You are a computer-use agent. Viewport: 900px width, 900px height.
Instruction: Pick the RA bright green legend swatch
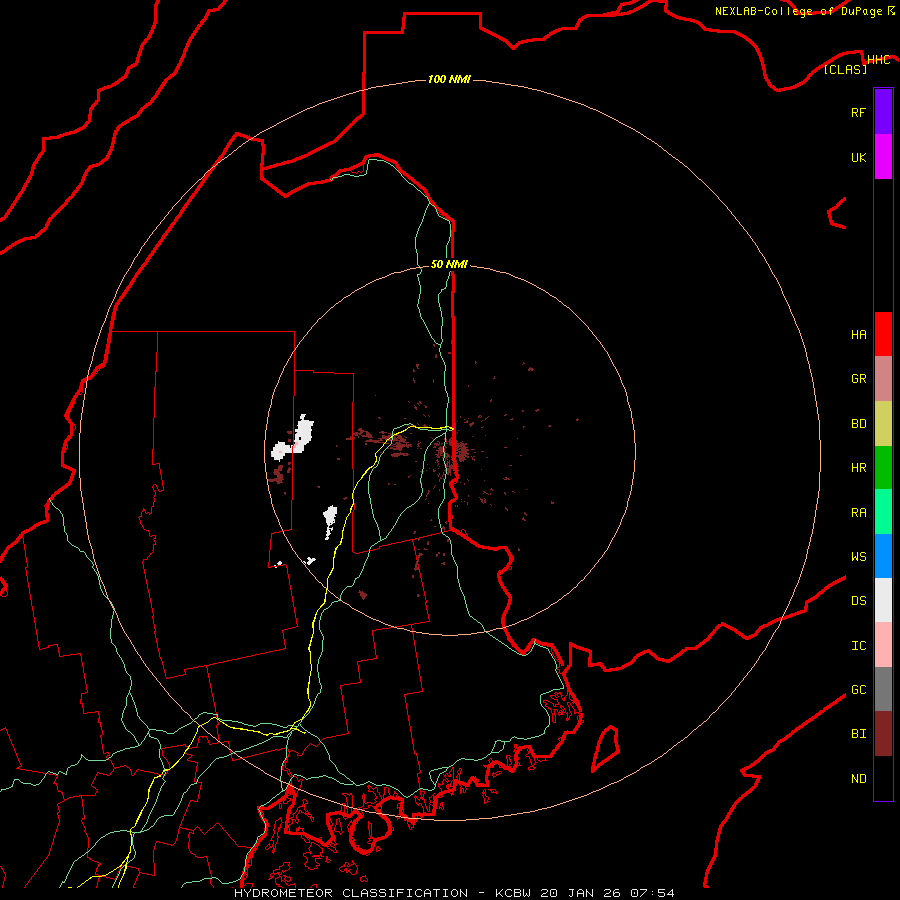pyautogui.click(x=883, y=512)
